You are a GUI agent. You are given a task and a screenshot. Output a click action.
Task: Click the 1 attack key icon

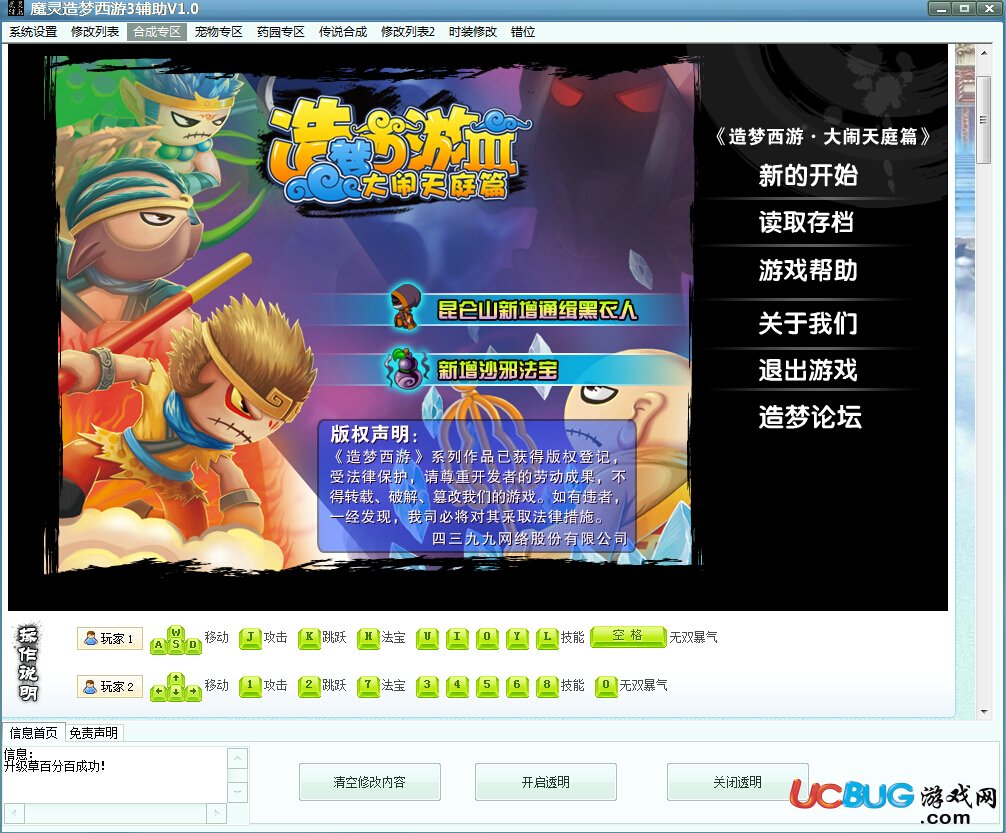coord(250,686)
